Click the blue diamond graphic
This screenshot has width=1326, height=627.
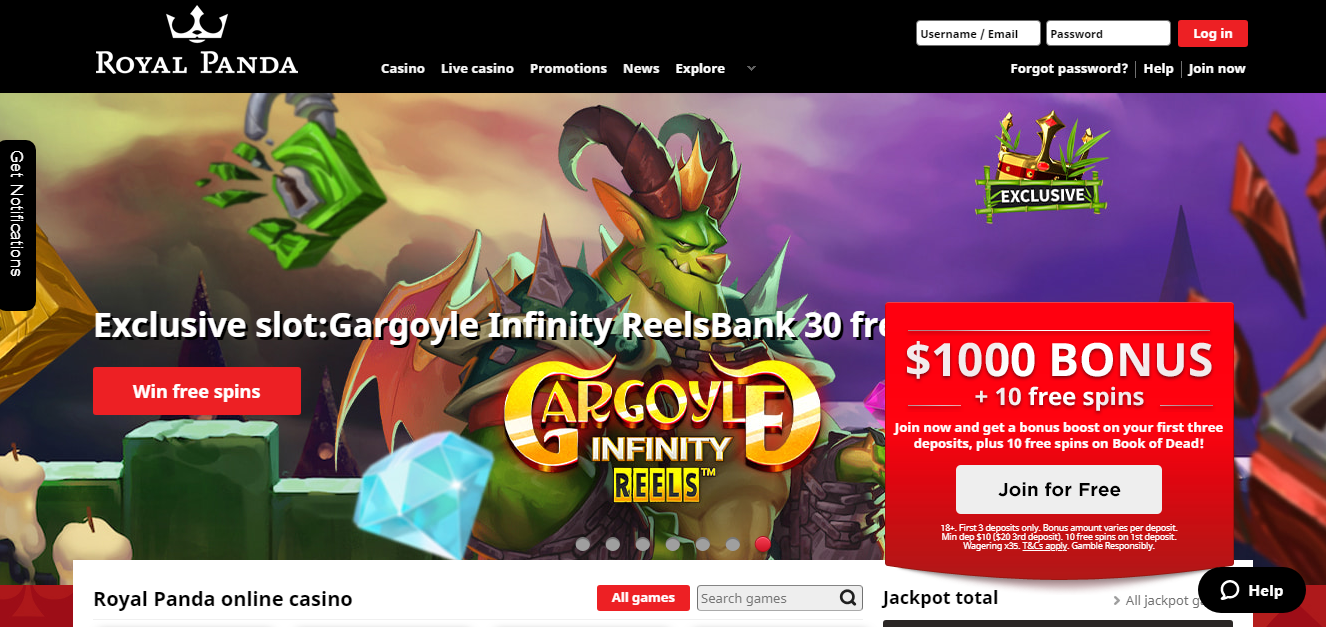click(425, 493)
